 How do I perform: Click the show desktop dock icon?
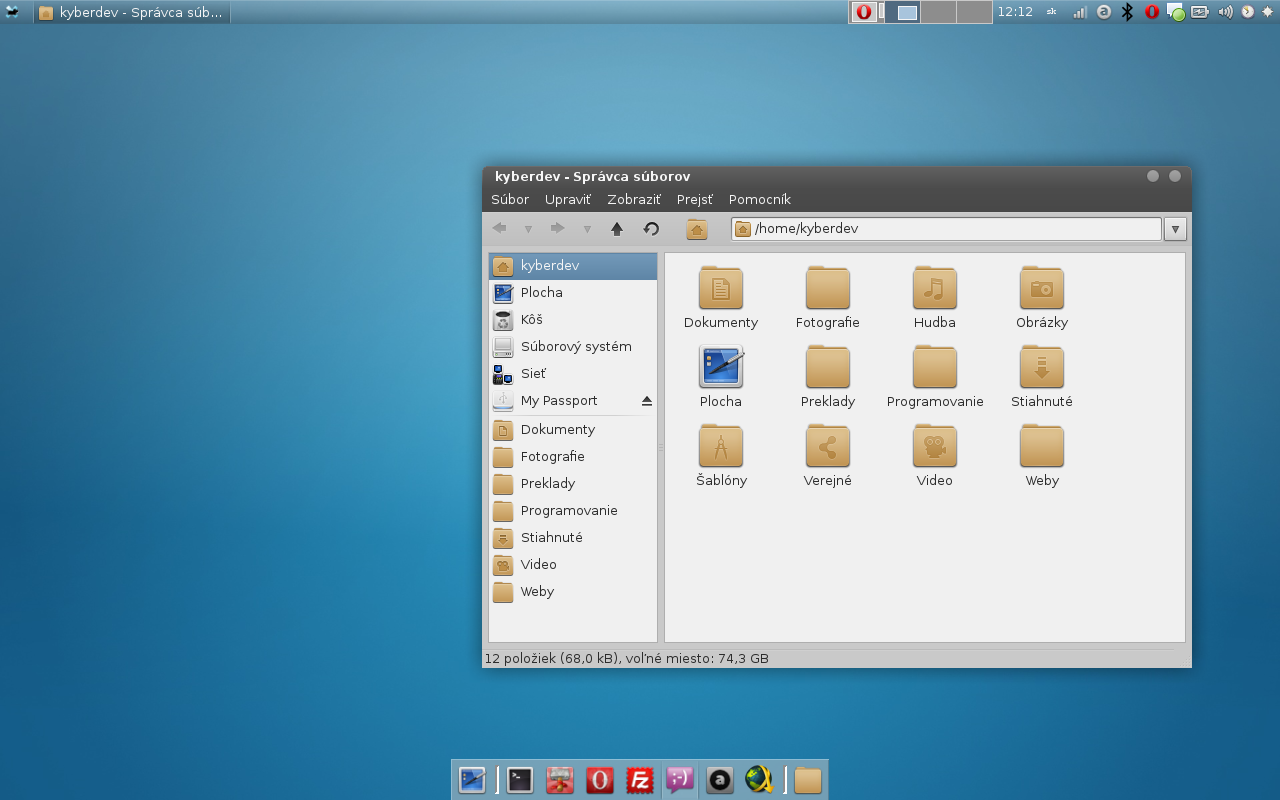click(x=472, y=780)
